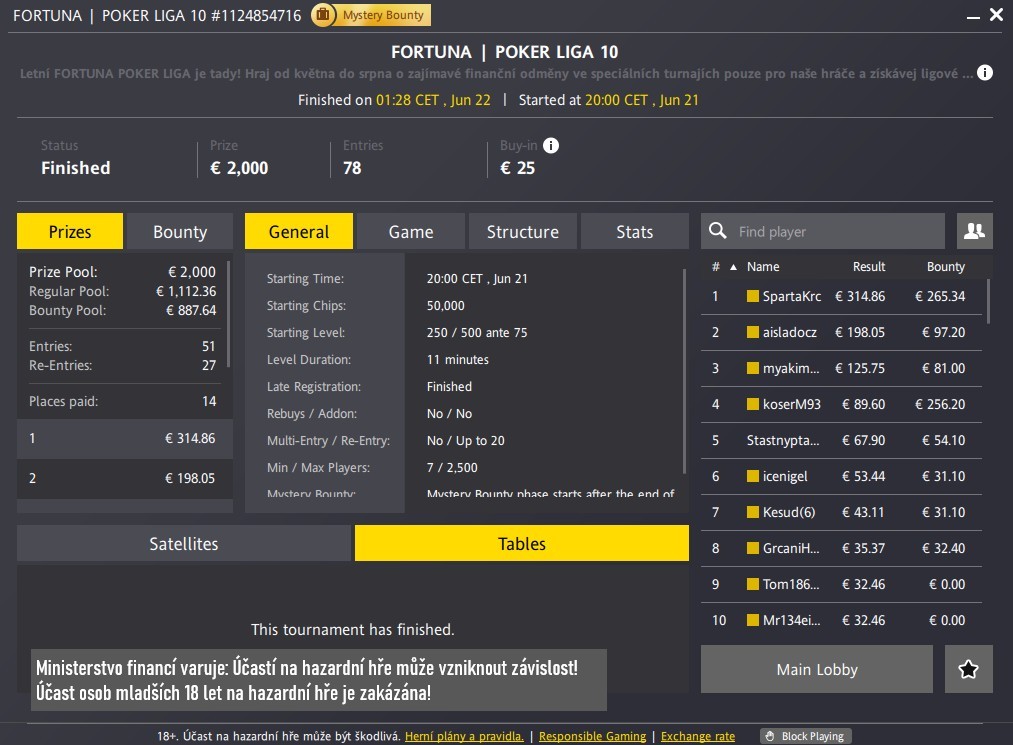Open the tournament description info icon
1013x745 pixels.
(985, 73)
